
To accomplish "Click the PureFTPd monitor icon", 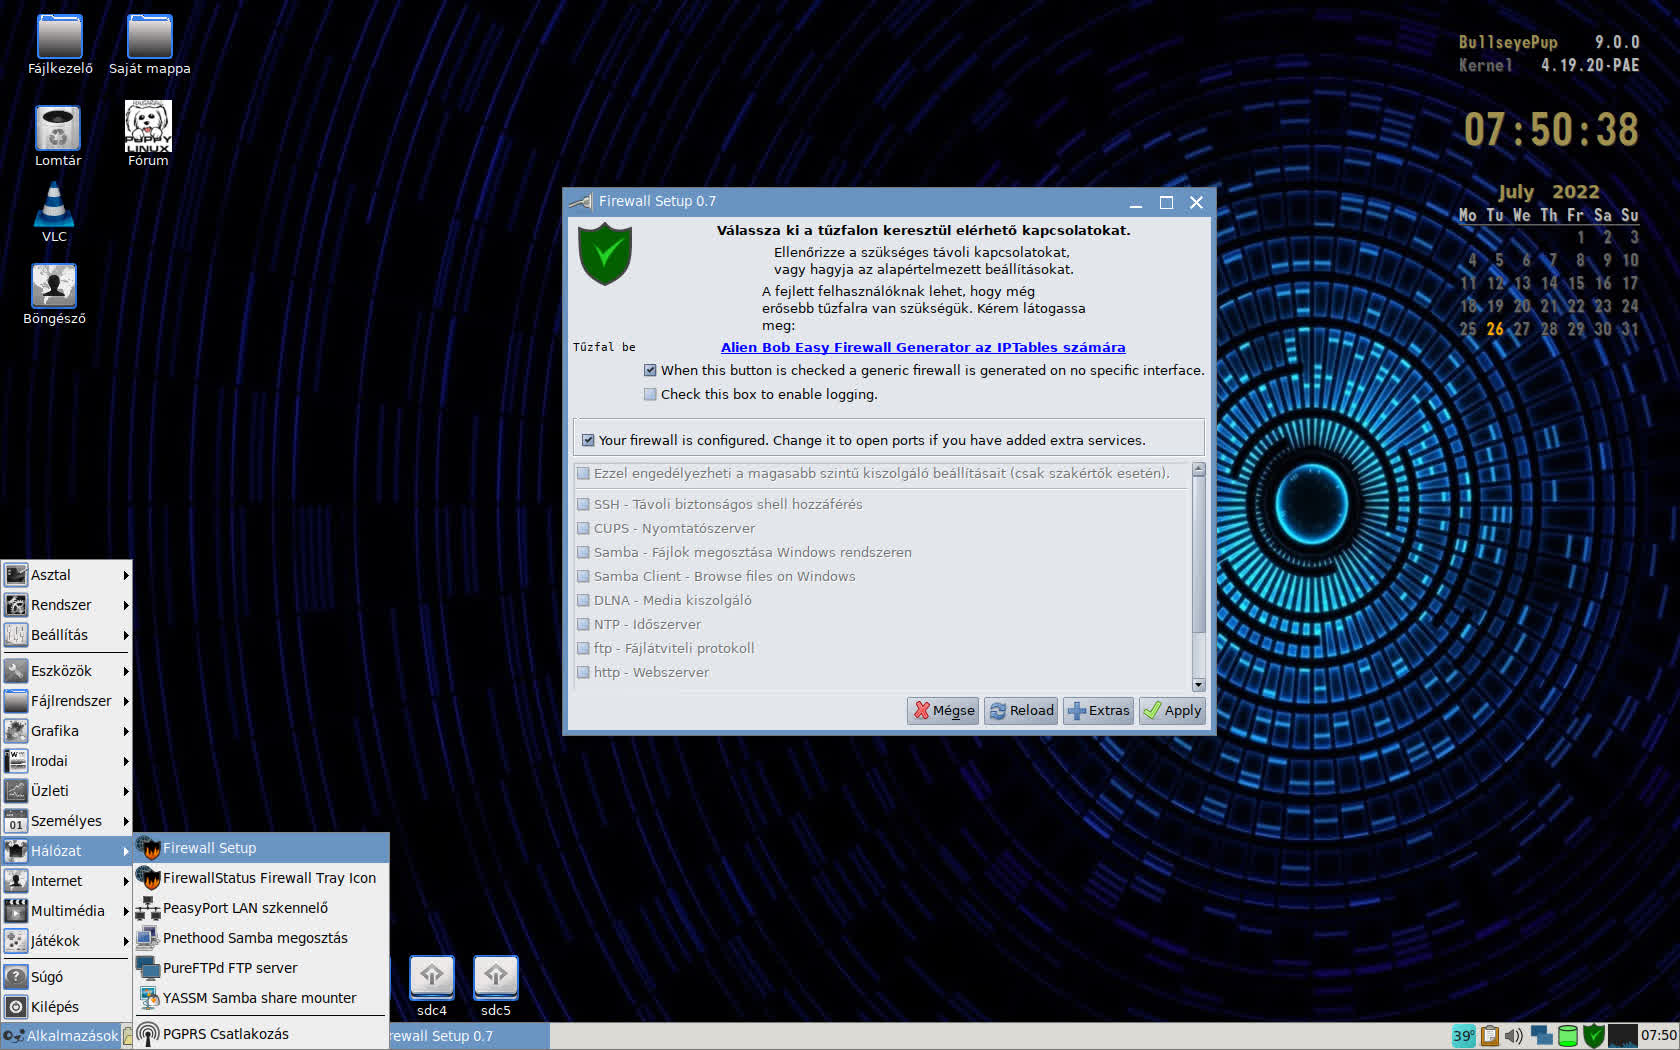I will [148, 968].
